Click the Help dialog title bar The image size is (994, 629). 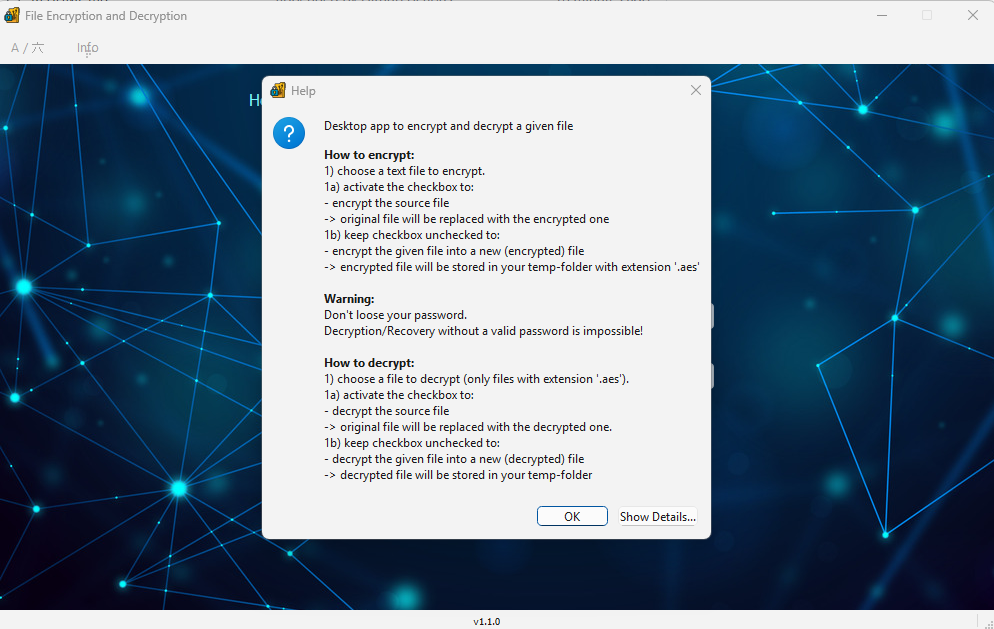[480, 90]
